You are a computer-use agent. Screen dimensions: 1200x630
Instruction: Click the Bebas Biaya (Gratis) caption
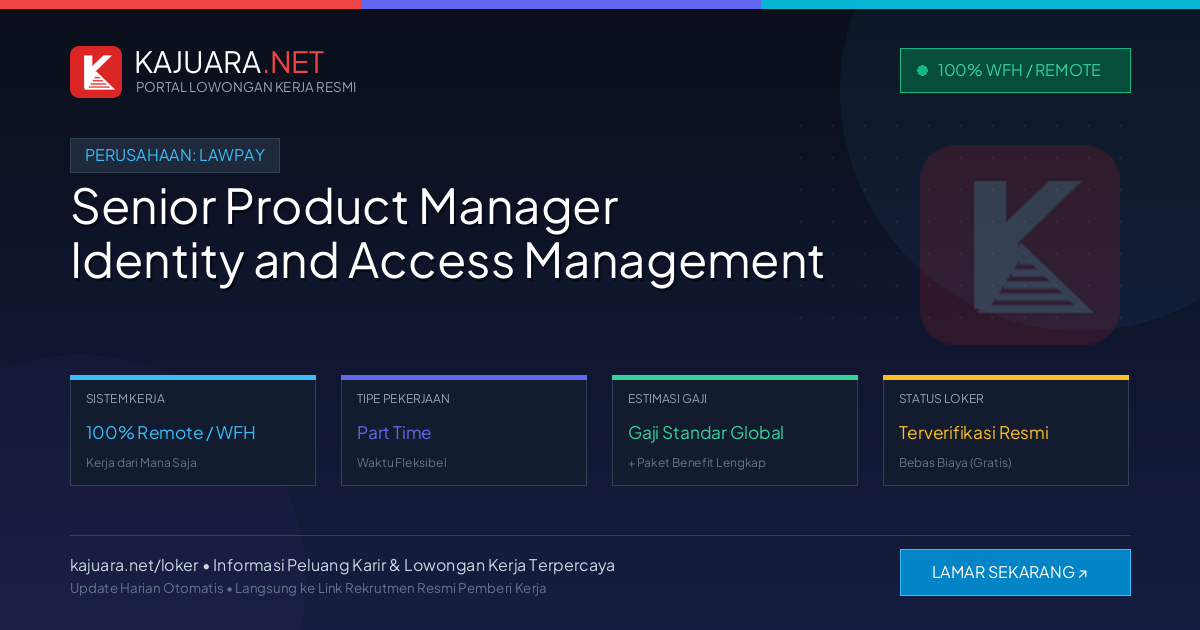pos(955,463)
